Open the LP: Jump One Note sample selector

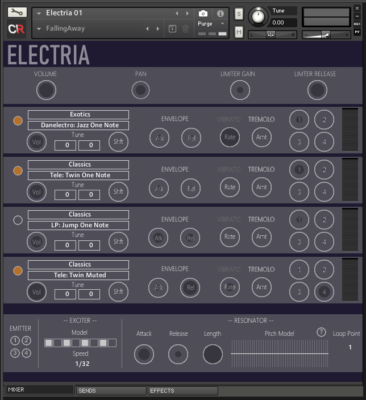78,225
